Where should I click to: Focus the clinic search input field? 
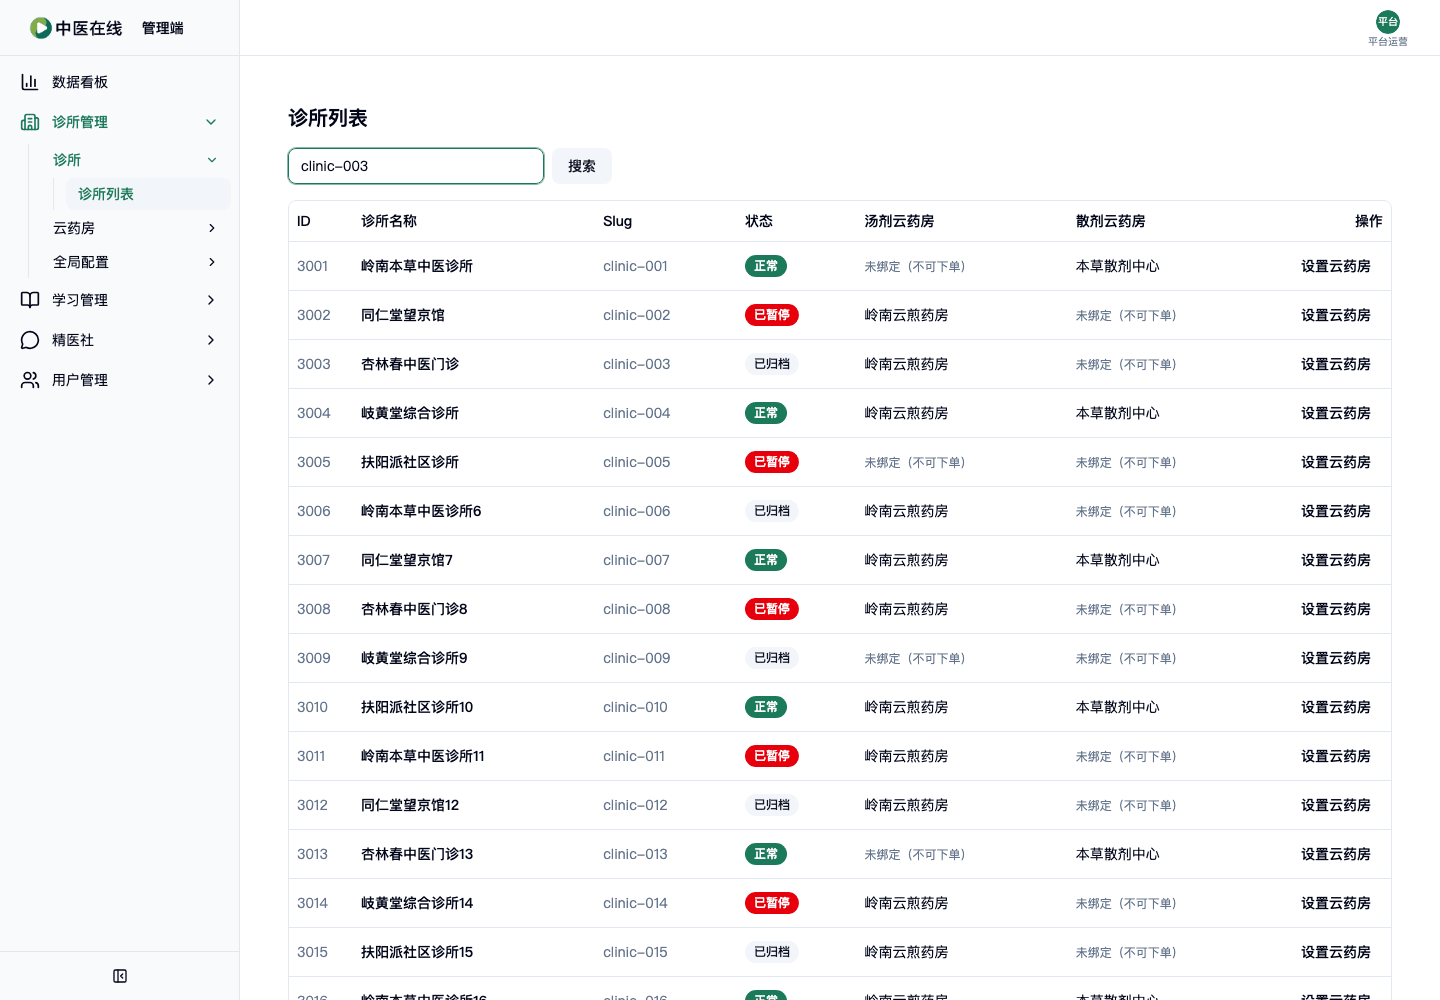tap(416, 166)
